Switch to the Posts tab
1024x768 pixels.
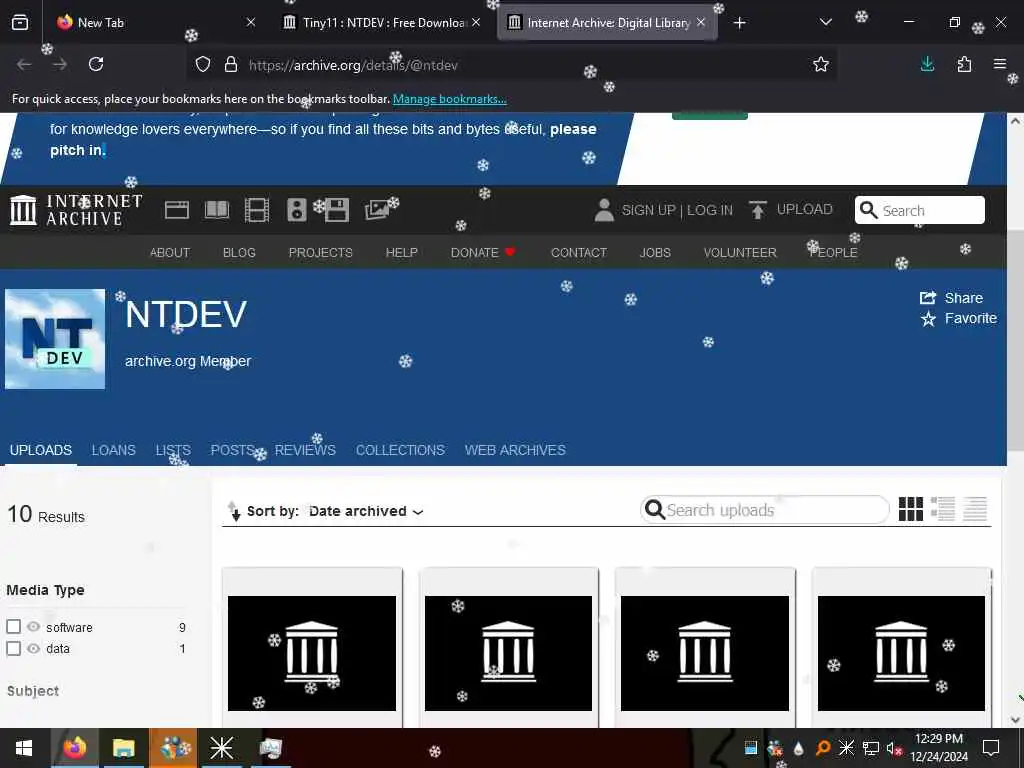pos(232,450)
